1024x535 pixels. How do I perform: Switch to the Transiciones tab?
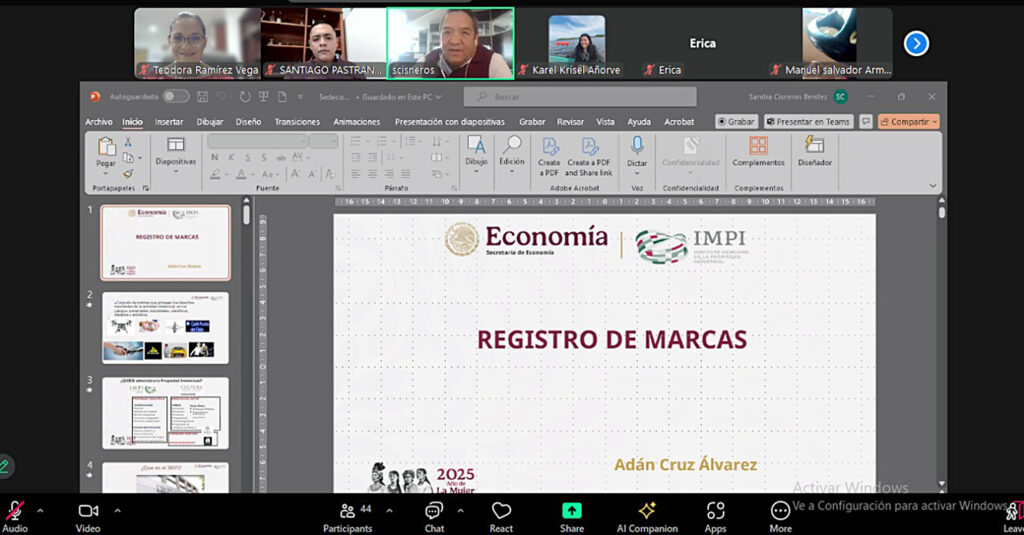tap(297, 122)
